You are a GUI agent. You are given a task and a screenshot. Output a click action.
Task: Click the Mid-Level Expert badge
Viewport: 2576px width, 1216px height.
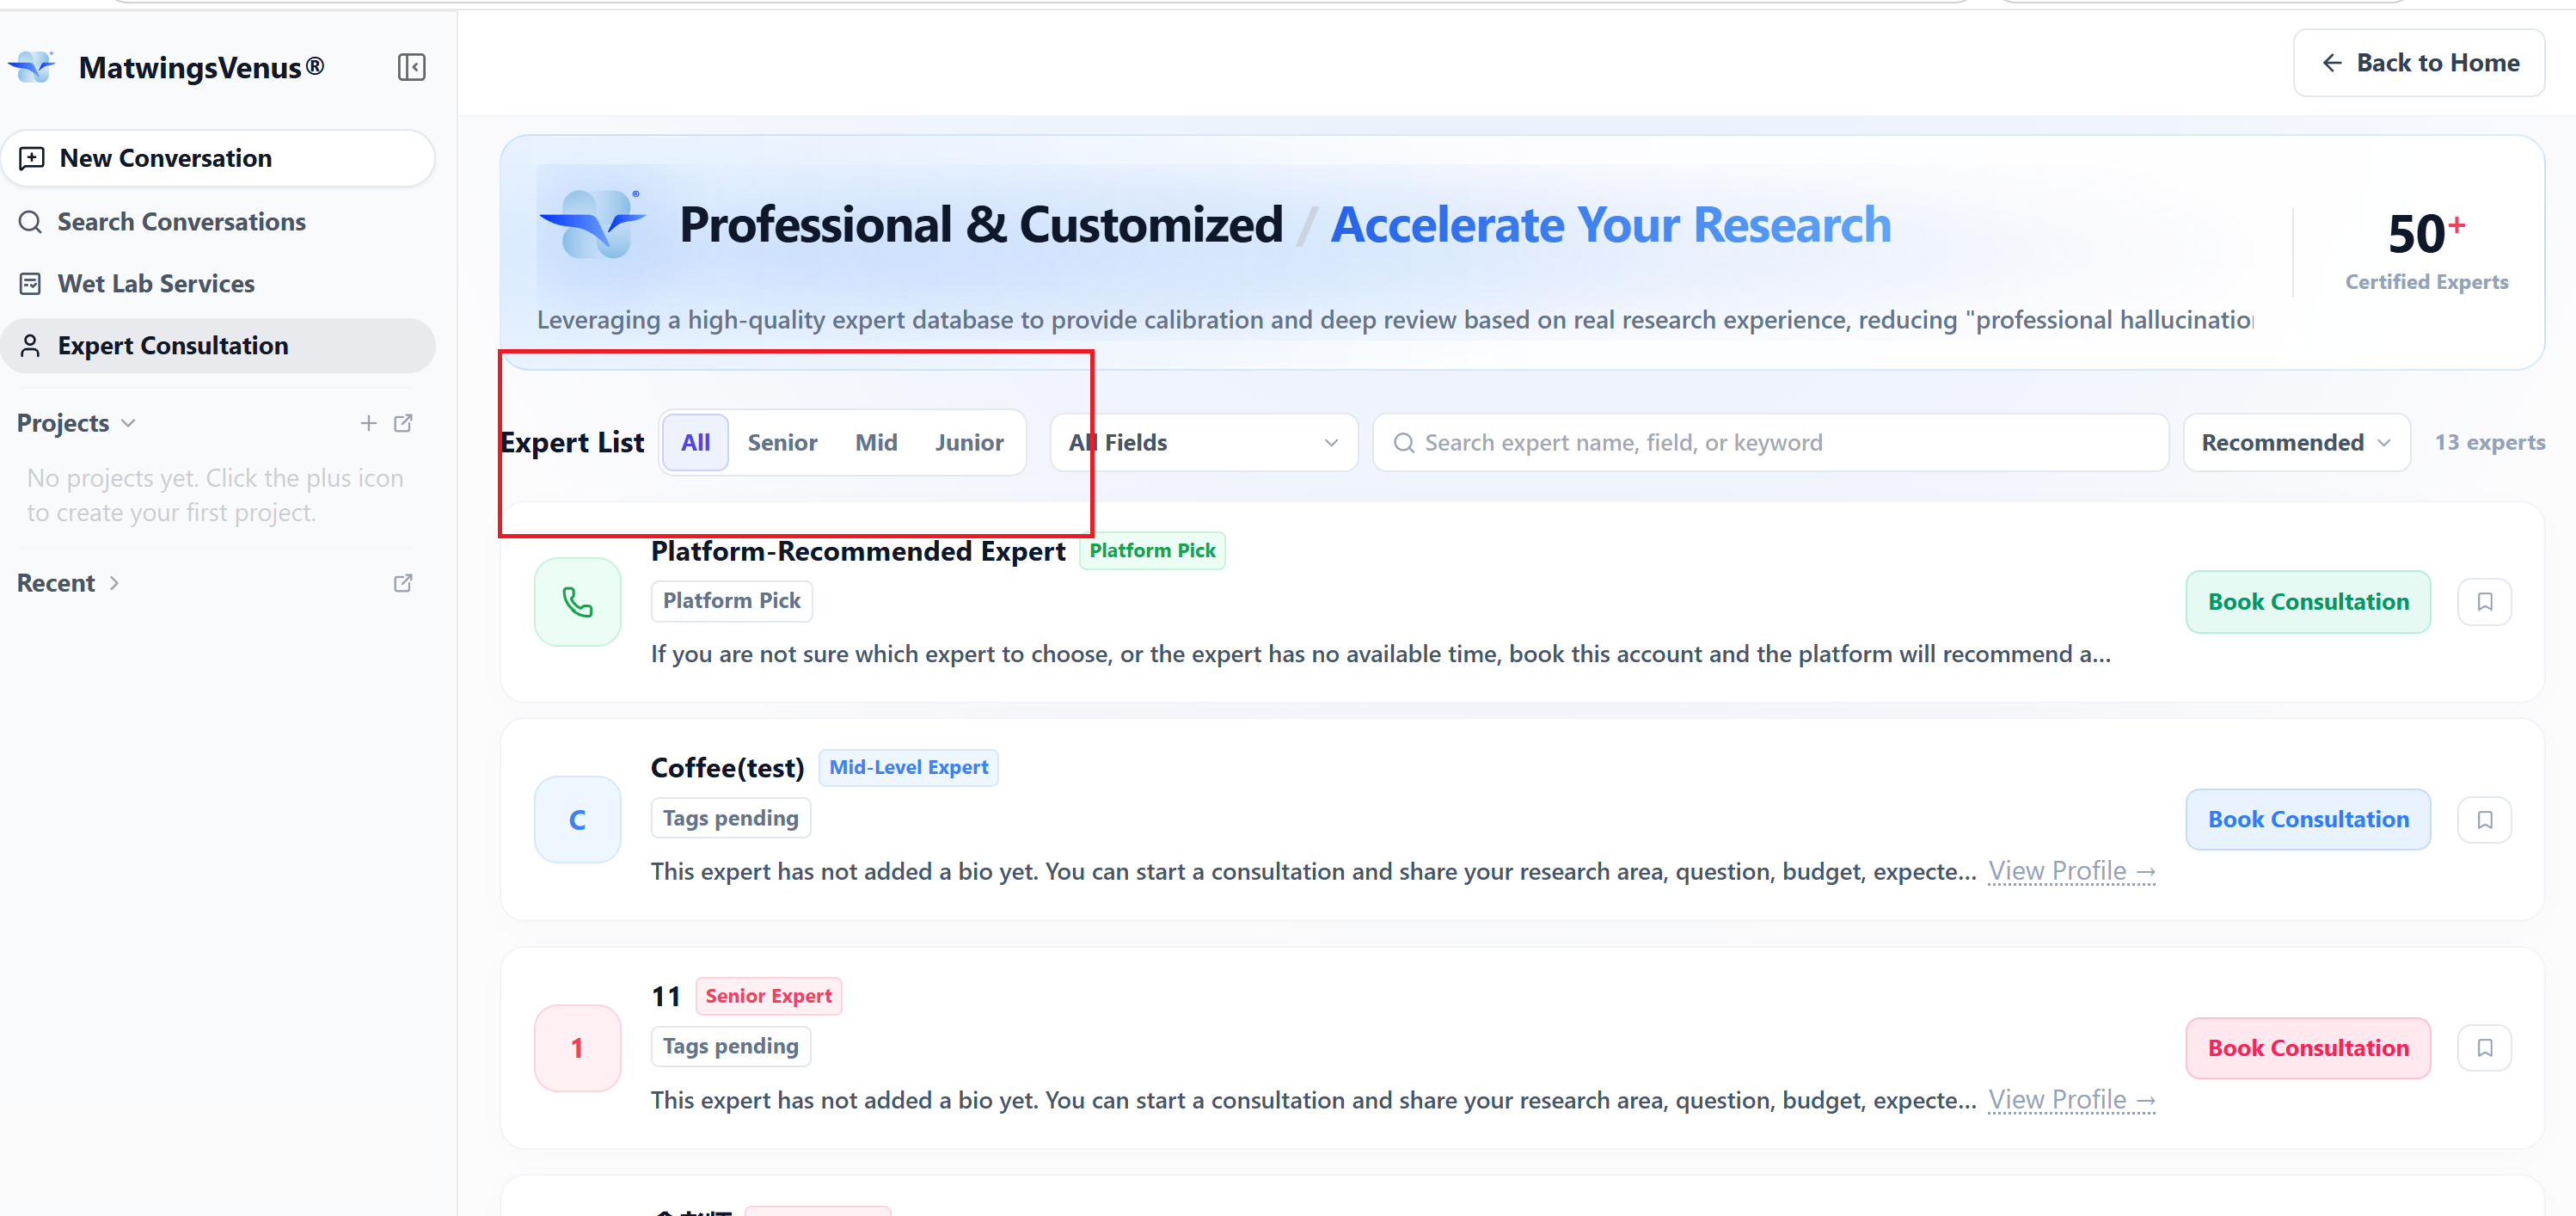(x=908, y=767)
